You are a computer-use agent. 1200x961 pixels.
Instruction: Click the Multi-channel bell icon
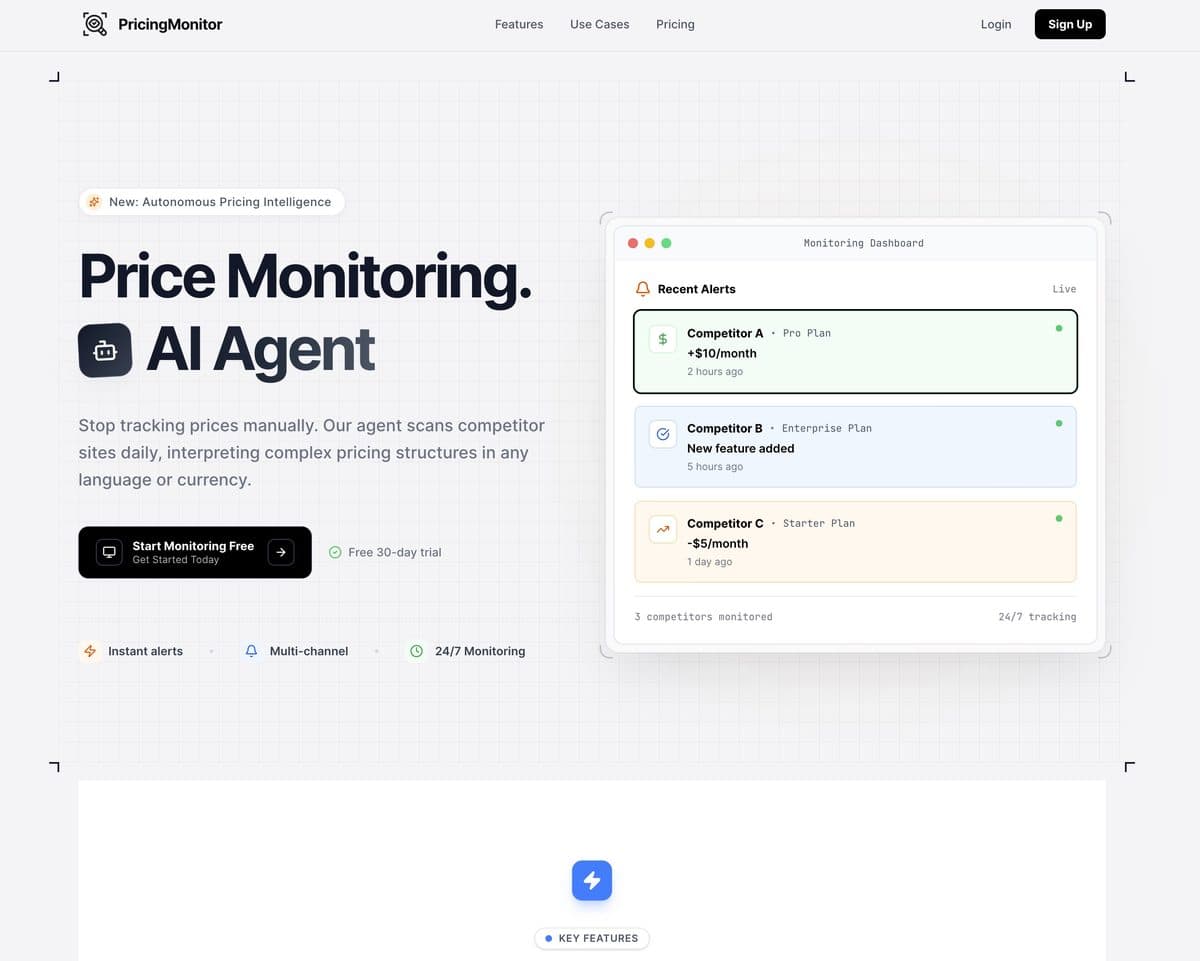[x=251, y=651]
